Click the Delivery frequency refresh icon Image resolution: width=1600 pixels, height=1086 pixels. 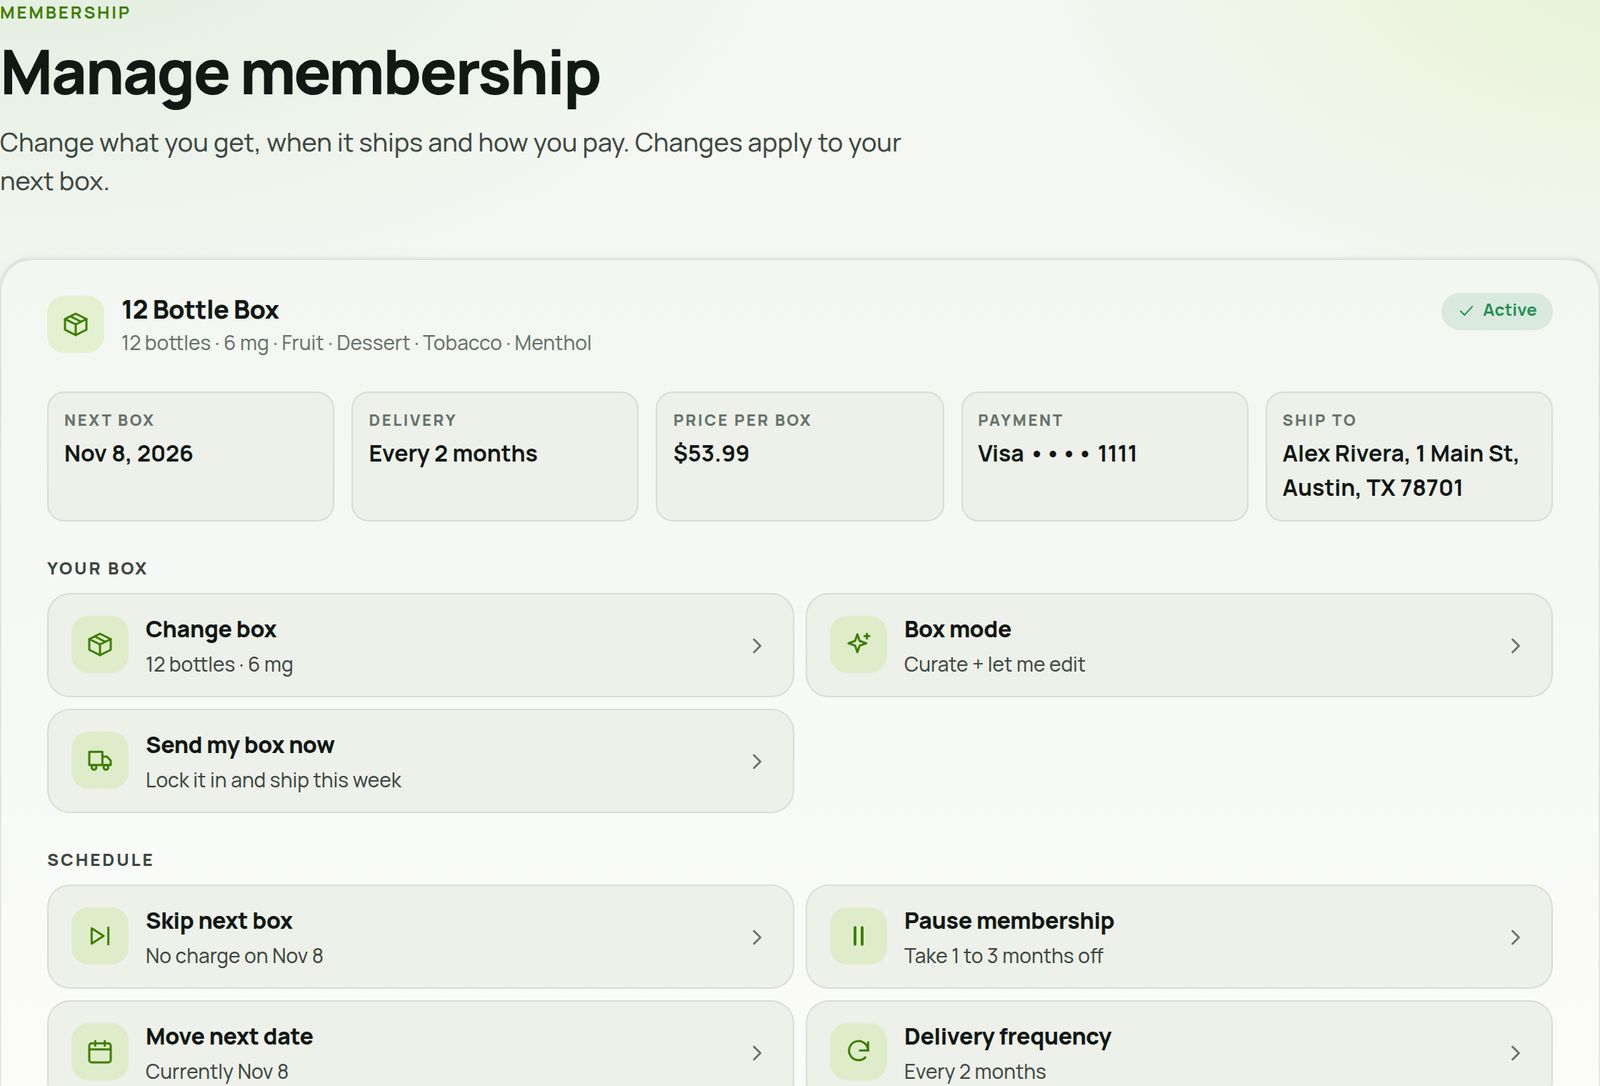click(858, 1052)
